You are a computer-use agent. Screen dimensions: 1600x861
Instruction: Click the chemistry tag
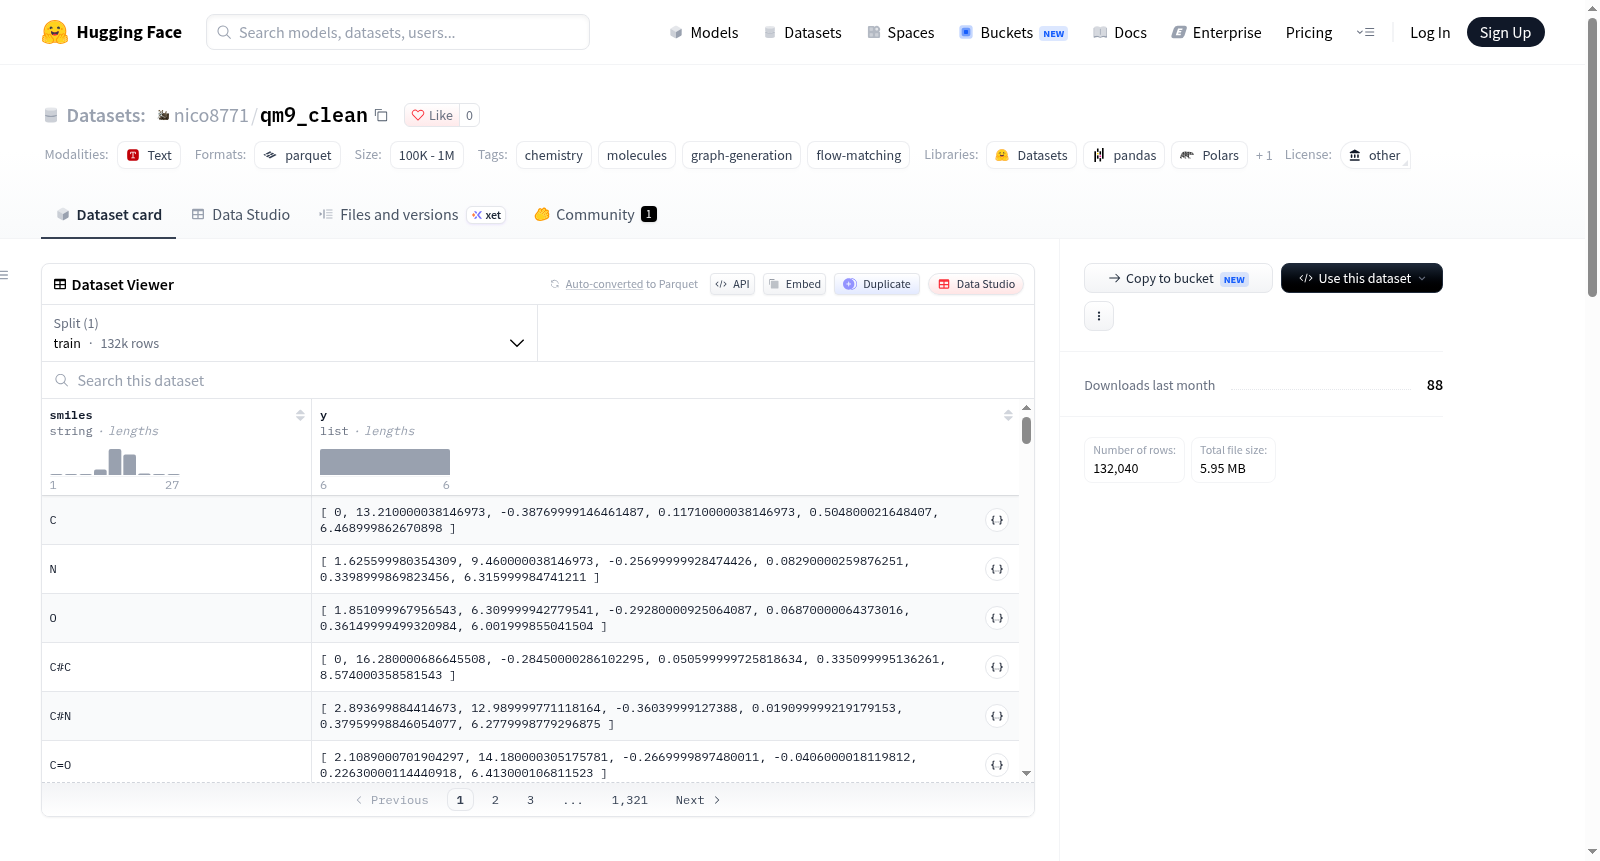coord(553,155)
